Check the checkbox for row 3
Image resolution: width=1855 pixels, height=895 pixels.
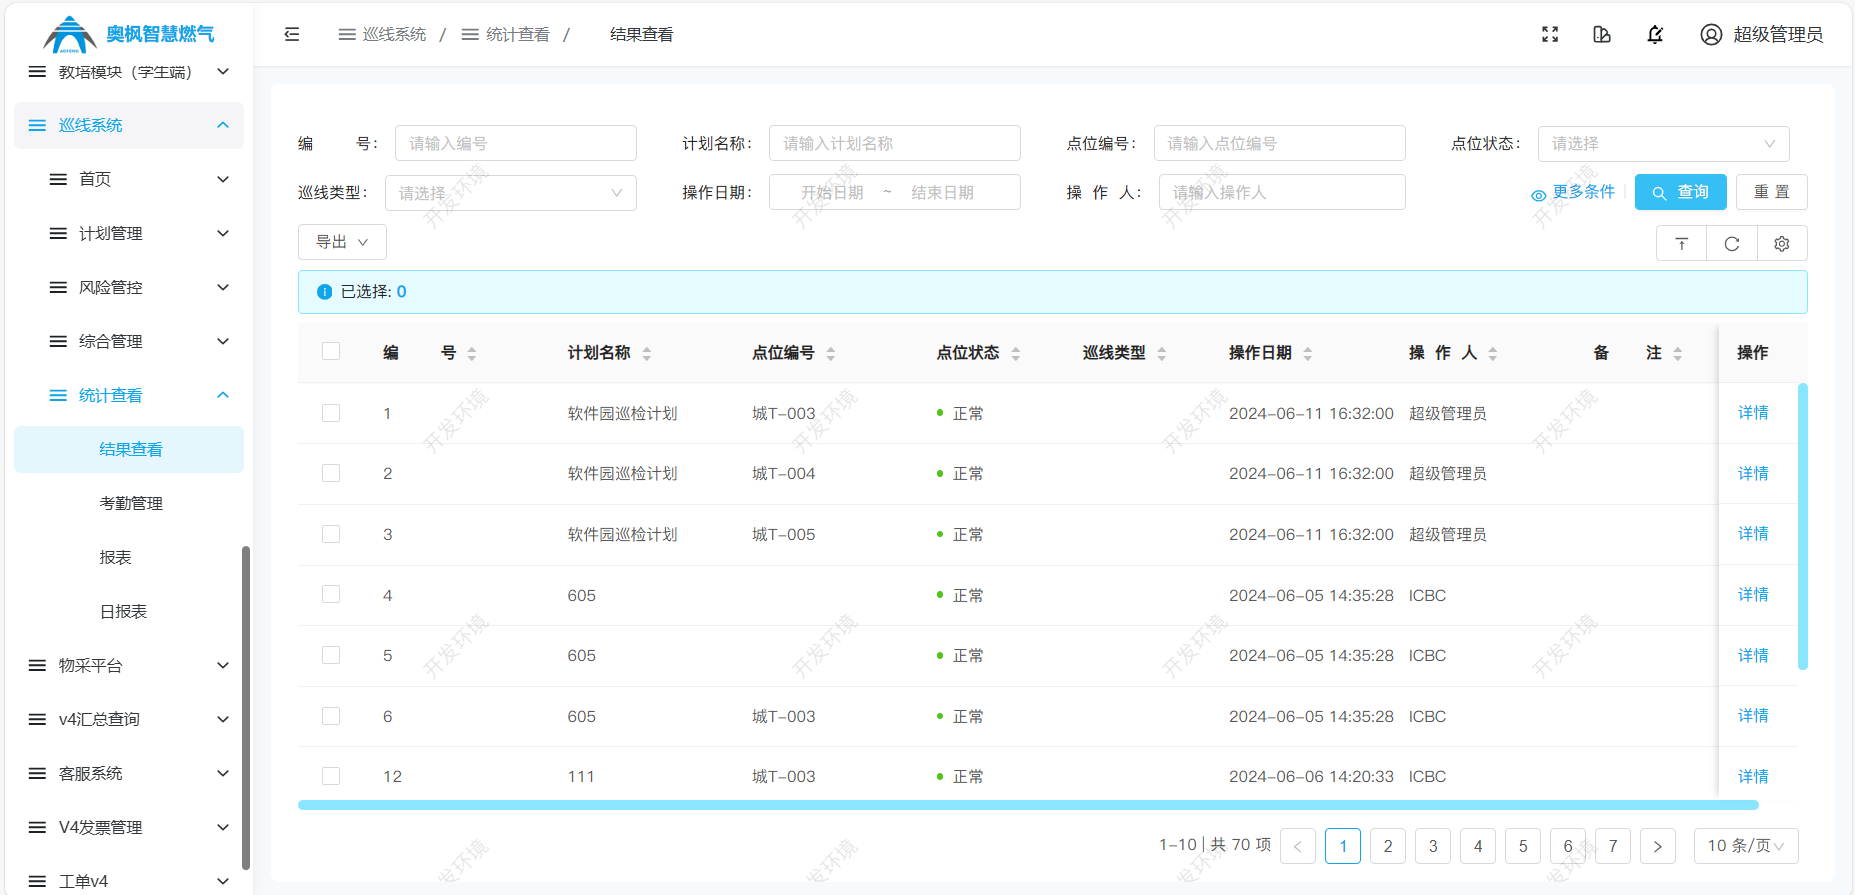pyautogui.click(x=331, y=534)
